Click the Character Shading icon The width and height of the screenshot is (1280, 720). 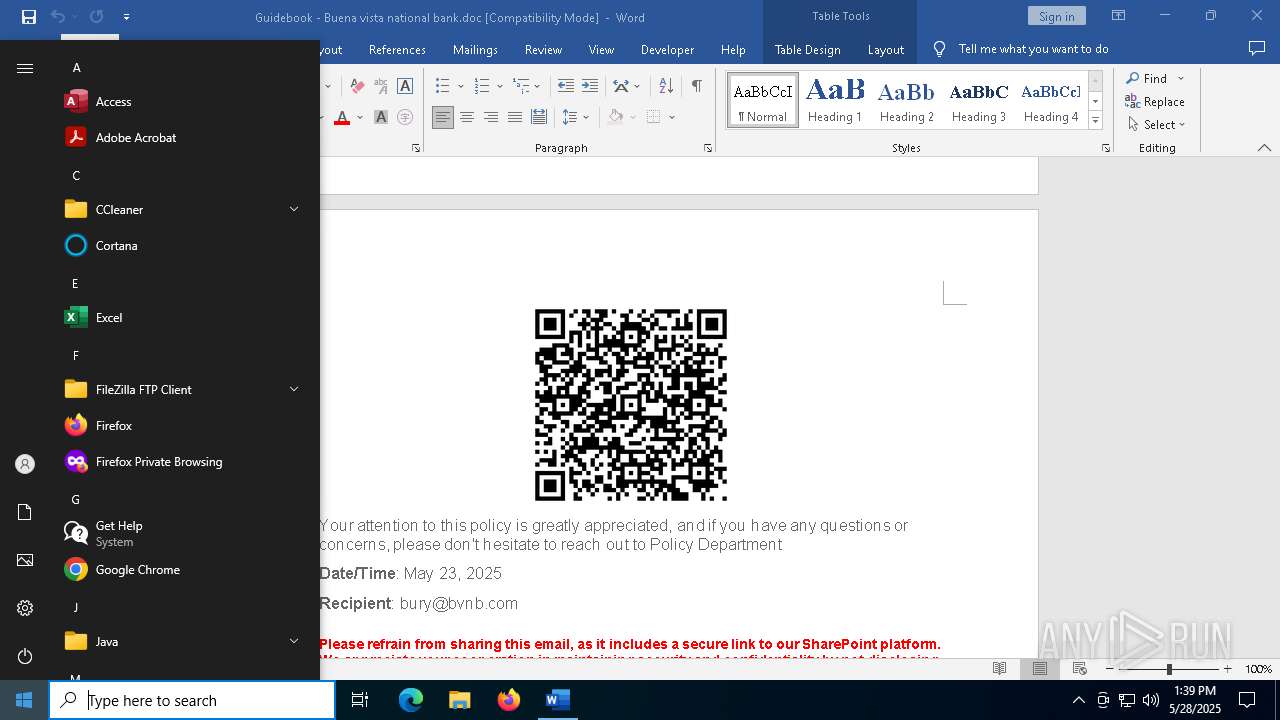click(381, 117)
